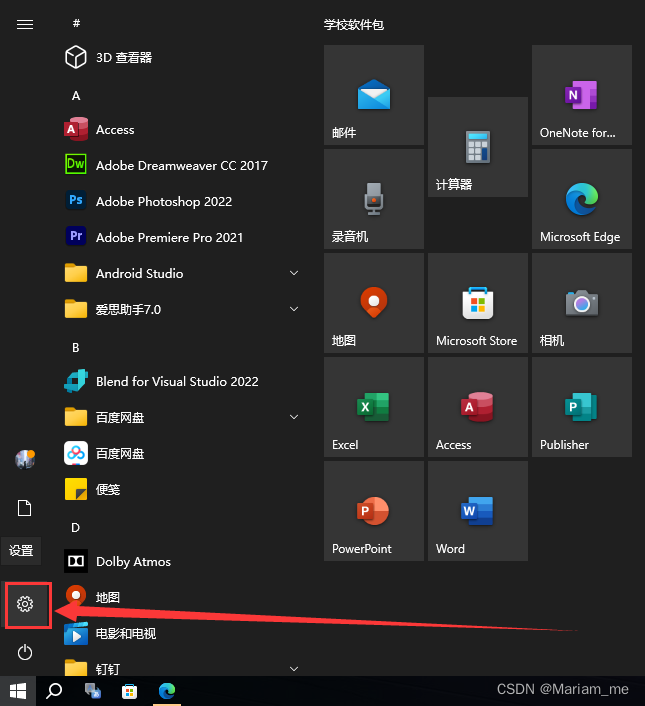
Task: Open the 地图 tile
Action: [374, 303]
